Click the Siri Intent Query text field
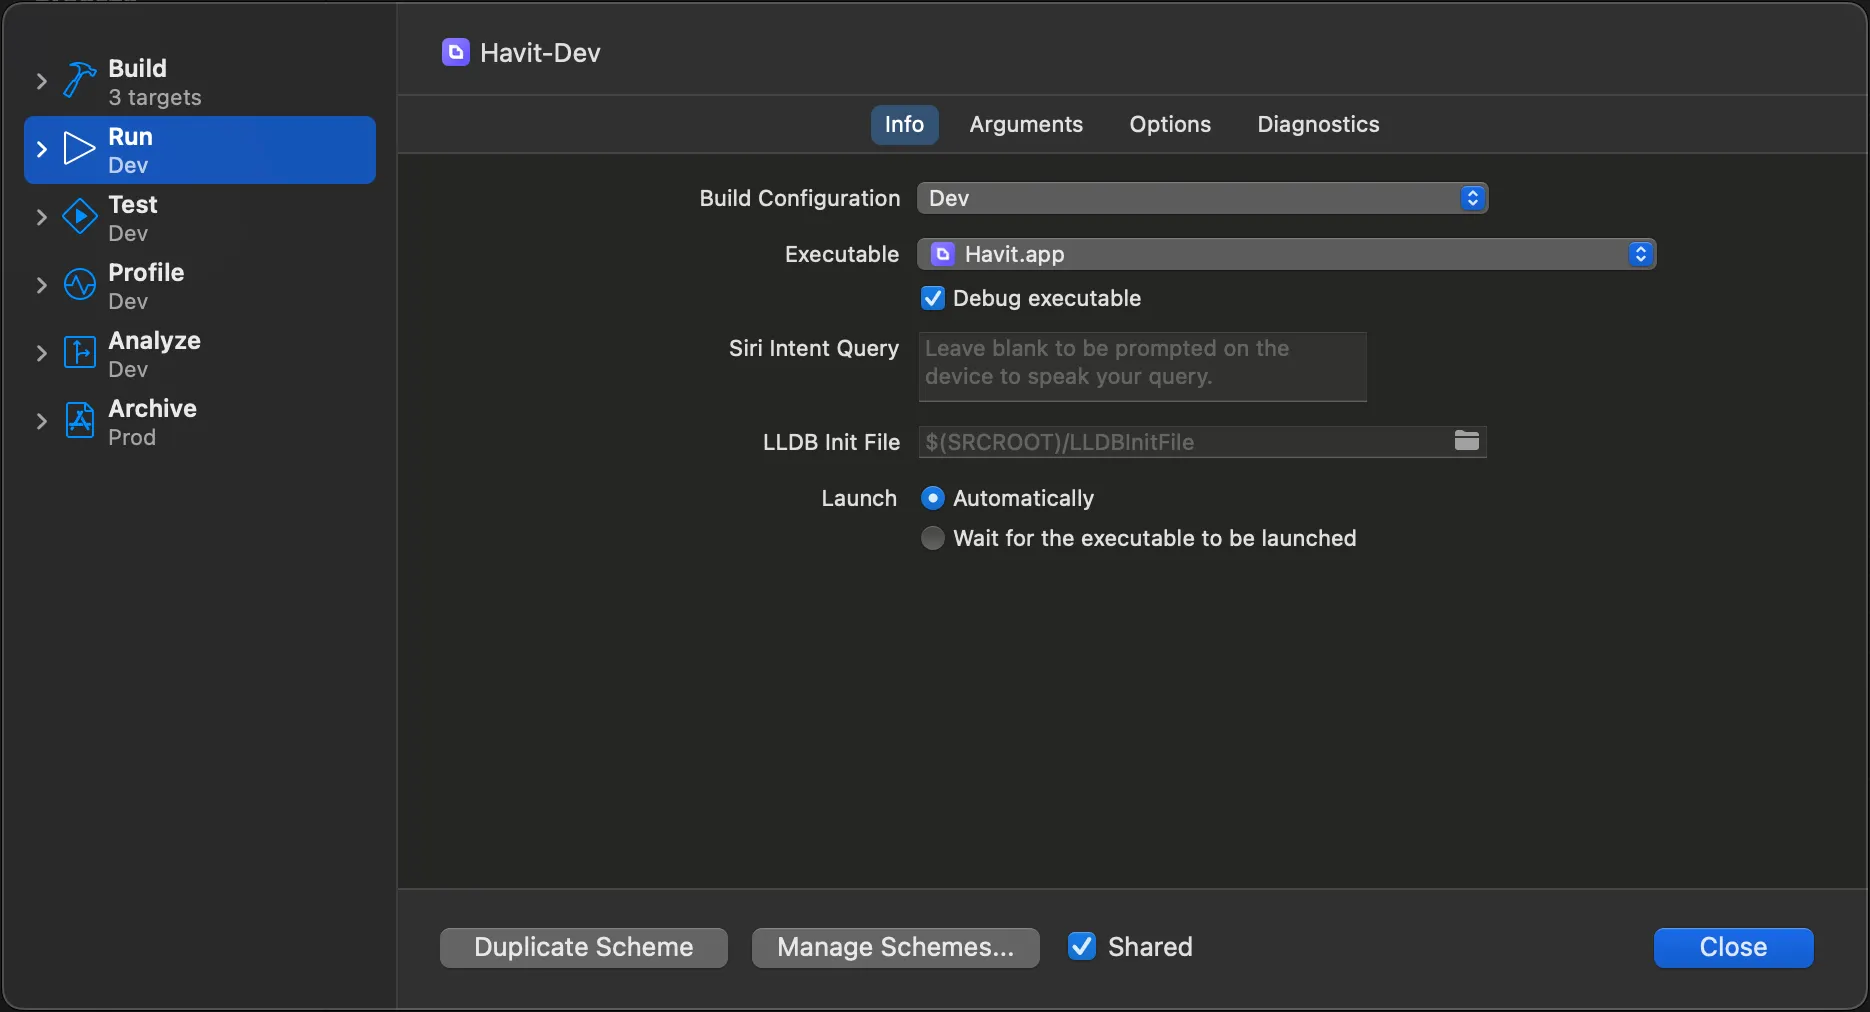The width and height of the screenshot is (1870, 1012). 1142,366
